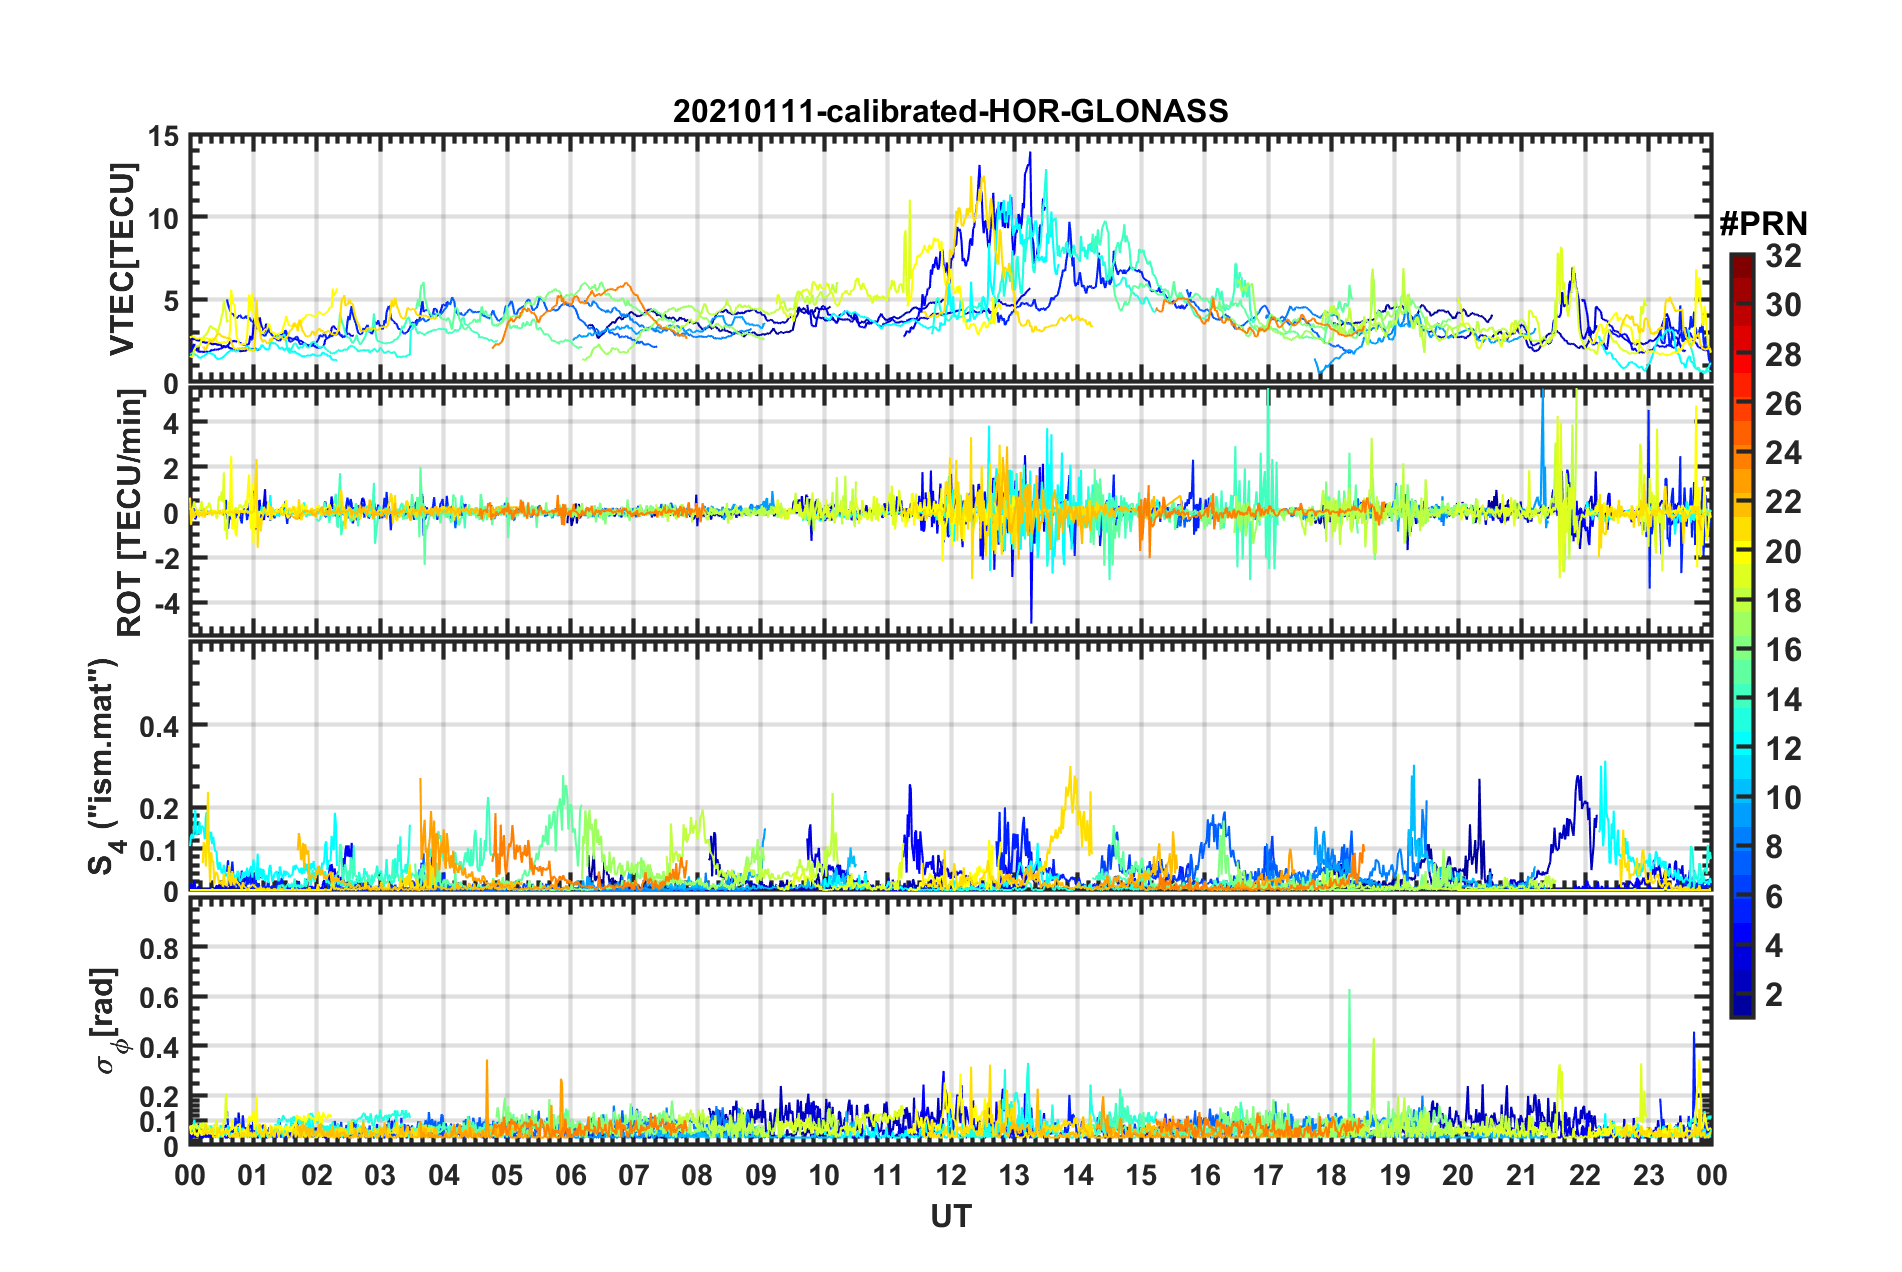Screen dimensions: 1902x1272
Task: Click the 09 hour label on the UT axis
Action: click(x=761, y=1175)
